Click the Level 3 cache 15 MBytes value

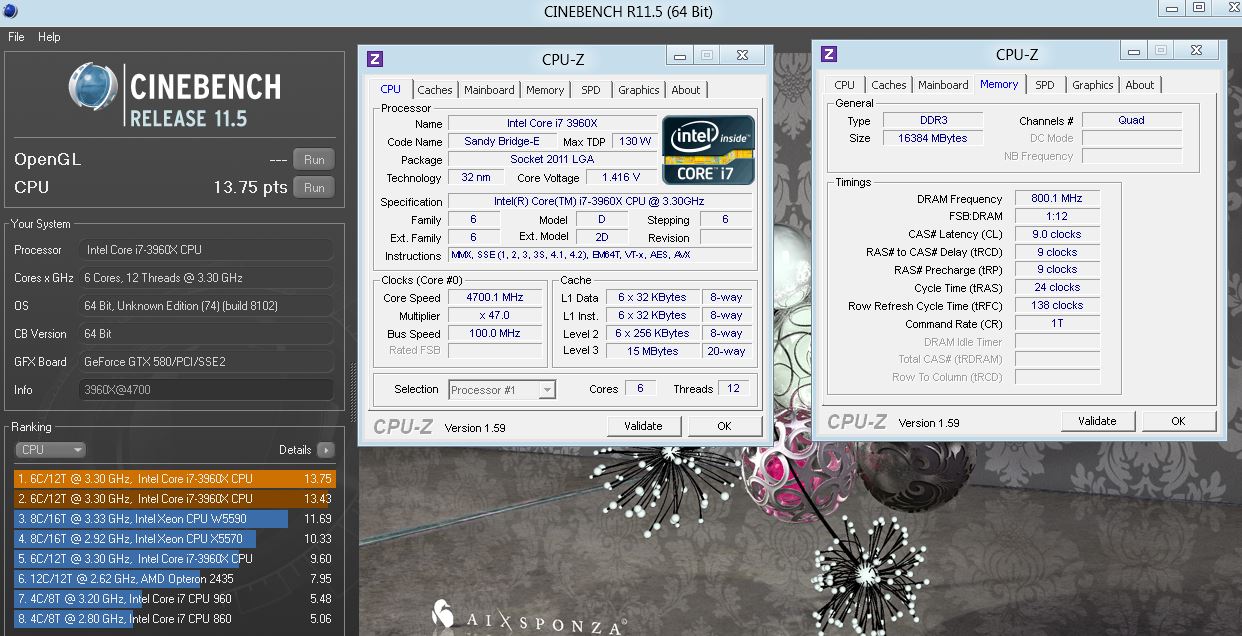652,351
